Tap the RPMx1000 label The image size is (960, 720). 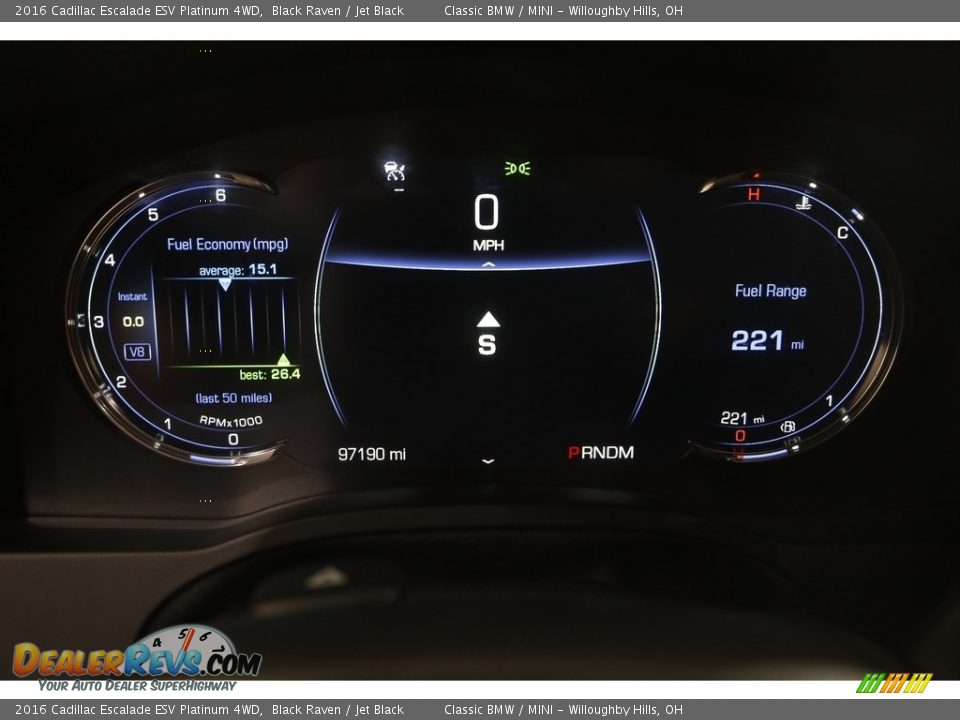coord(231,421)
